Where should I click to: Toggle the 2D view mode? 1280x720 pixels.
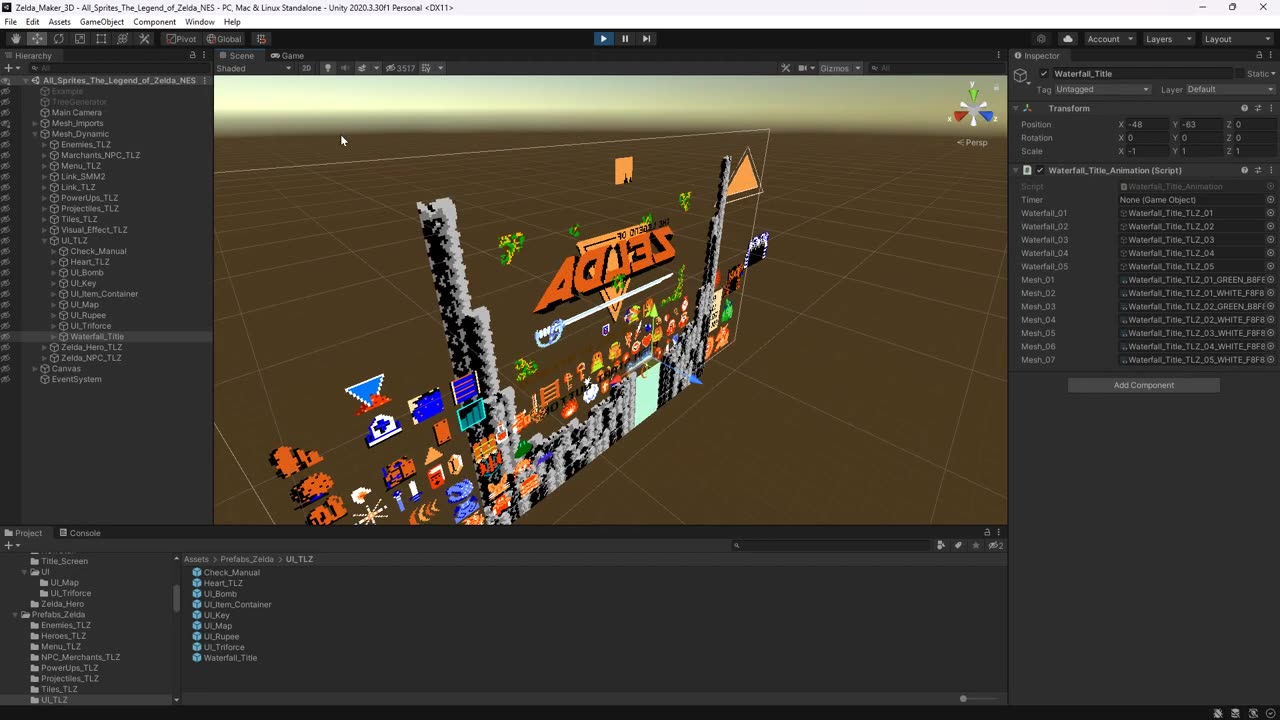307,68
